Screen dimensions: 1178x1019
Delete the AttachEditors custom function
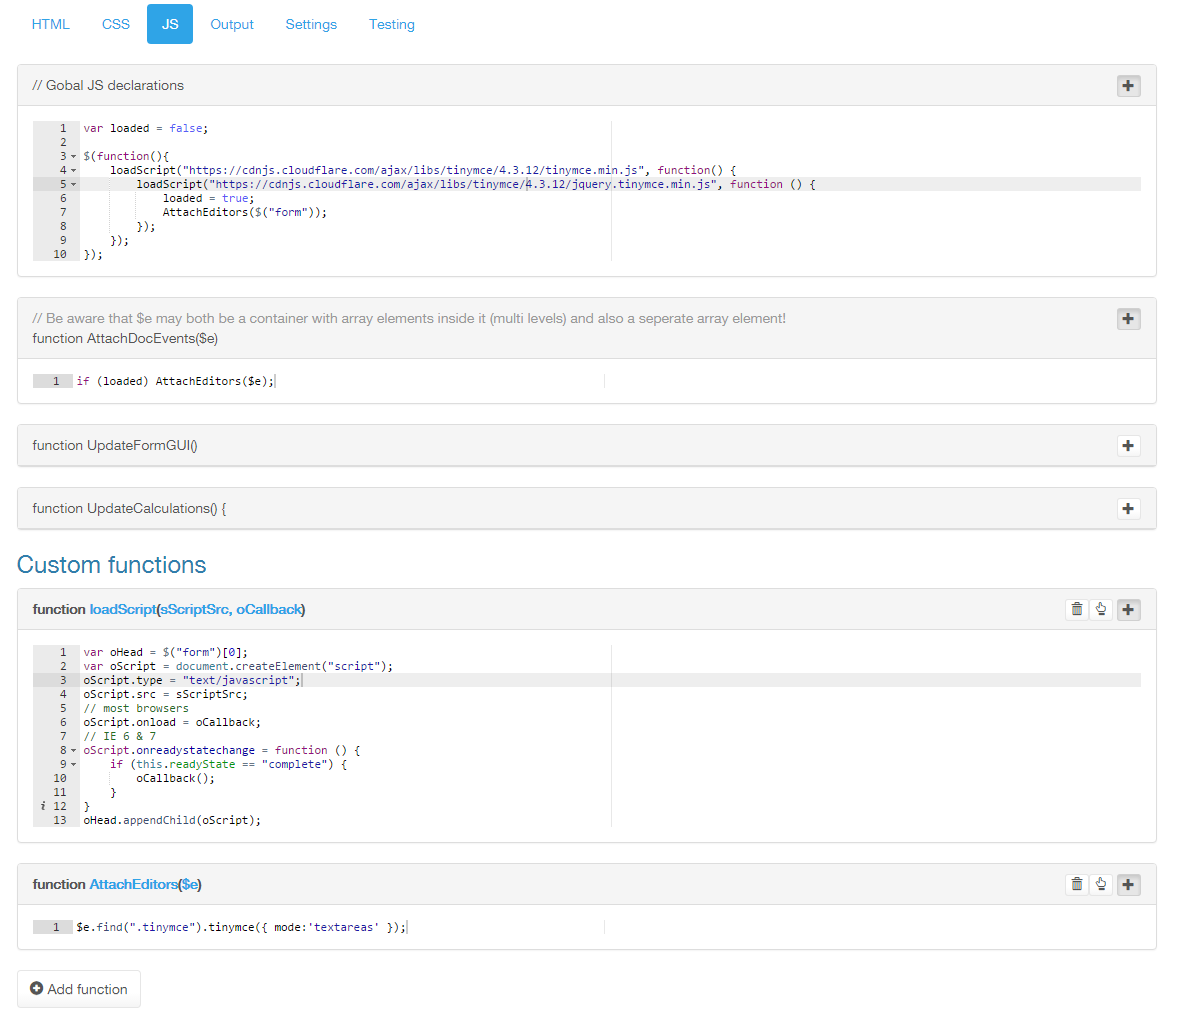click(1077, 884)
